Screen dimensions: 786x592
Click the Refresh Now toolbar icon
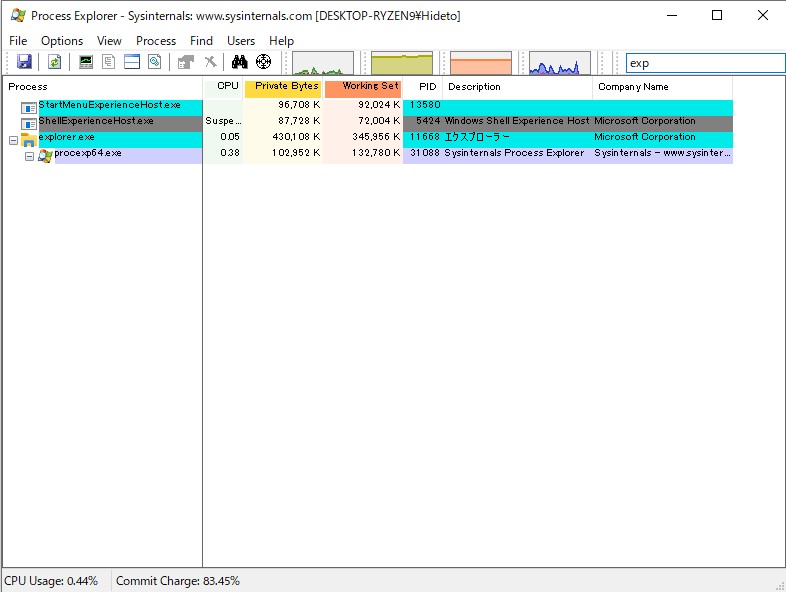(x=54, y=62)
